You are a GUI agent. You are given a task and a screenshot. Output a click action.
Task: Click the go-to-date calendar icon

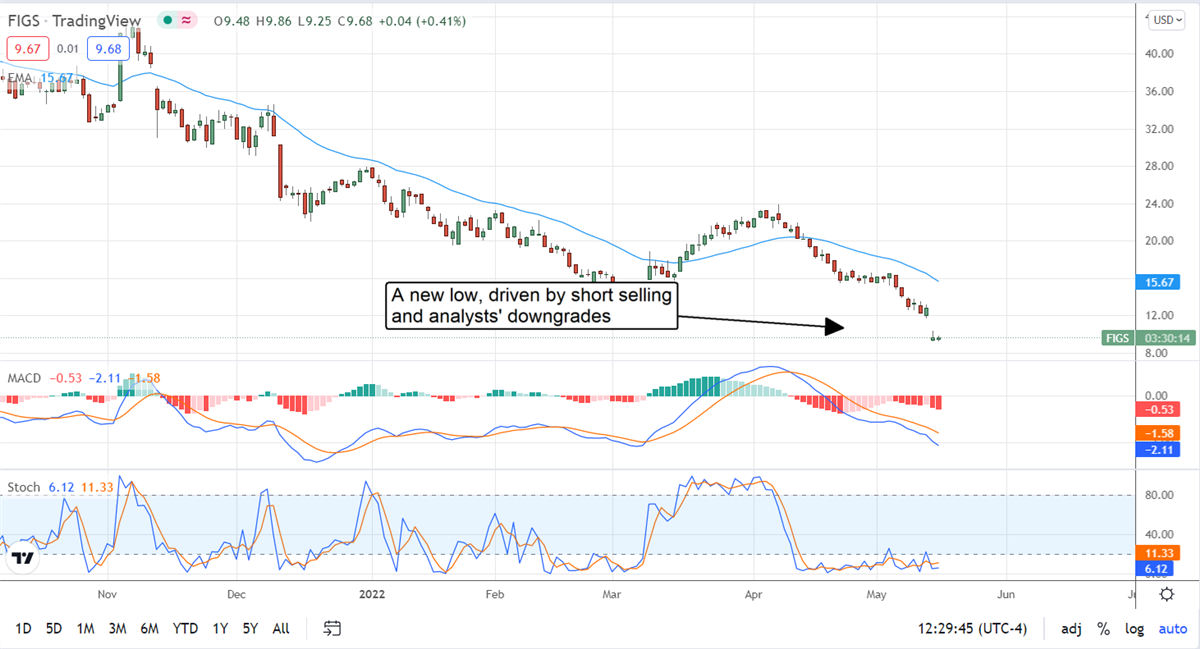(333, 629)
